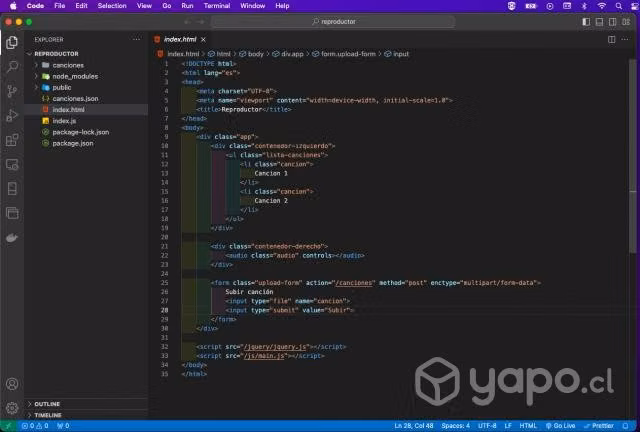Open the Apple menu
This screenshot has height=432, width=640.
[x=13, y=6]
